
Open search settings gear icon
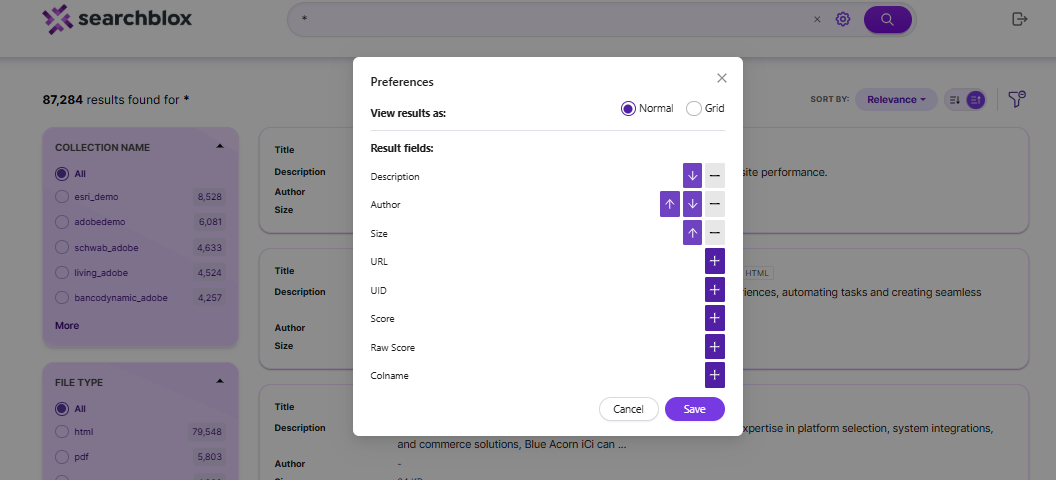[x=843, y=19]
